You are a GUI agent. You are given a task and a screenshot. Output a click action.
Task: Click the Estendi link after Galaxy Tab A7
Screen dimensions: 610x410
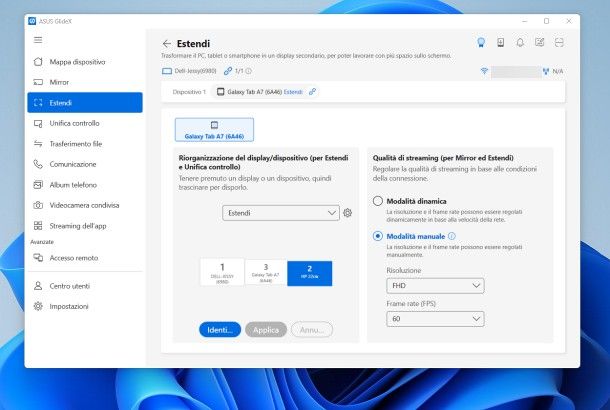[x=293, y=92]
